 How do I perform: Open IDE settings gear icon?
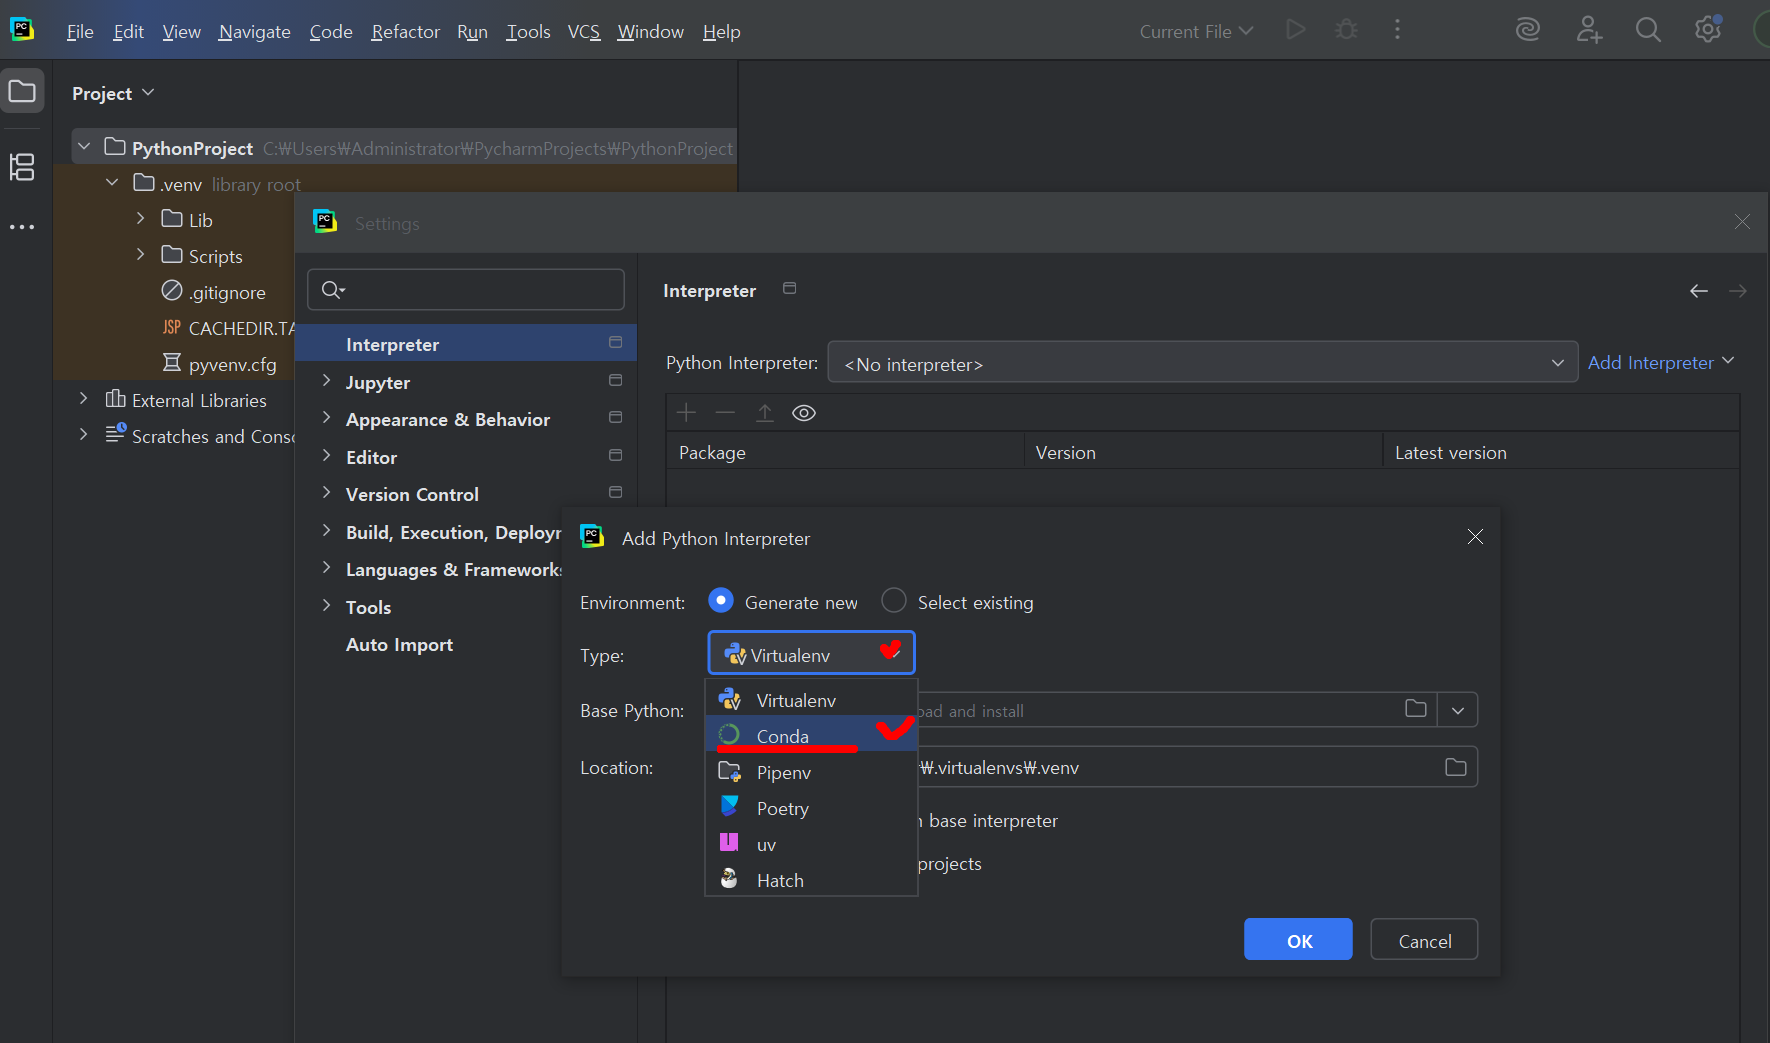pyautogui.click(x=1708, y=30)
